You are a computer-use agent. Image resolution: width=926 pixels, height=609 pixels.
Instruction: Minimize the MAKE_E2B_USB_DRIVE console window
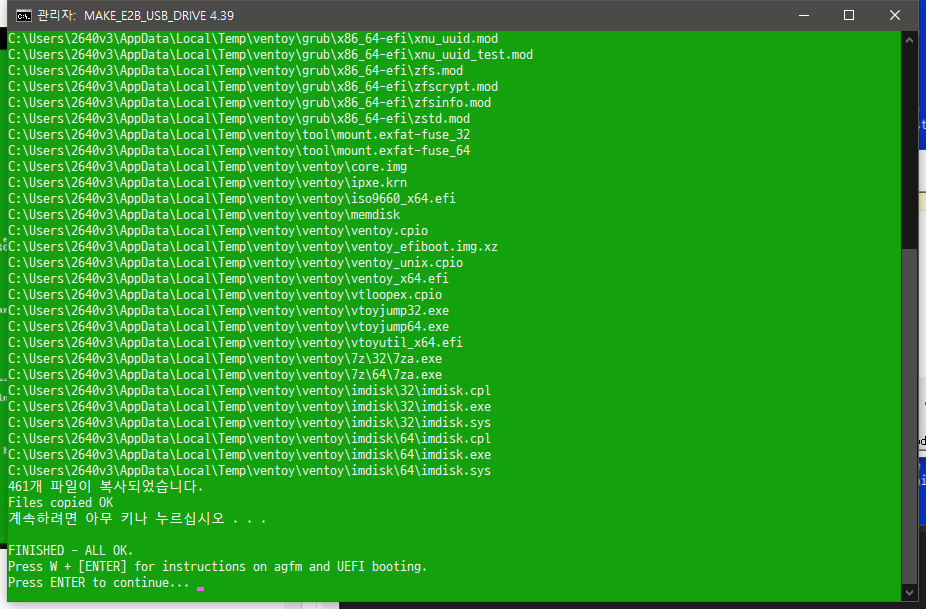(804, 15)
